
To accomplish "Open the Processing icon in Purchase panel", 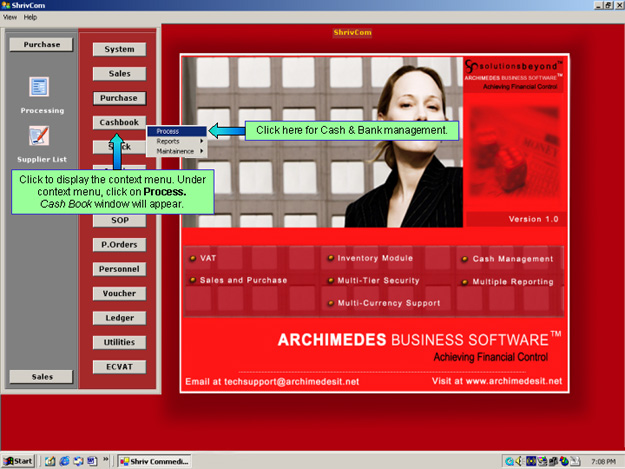I will pyautogui.click(x=39, y=88).
